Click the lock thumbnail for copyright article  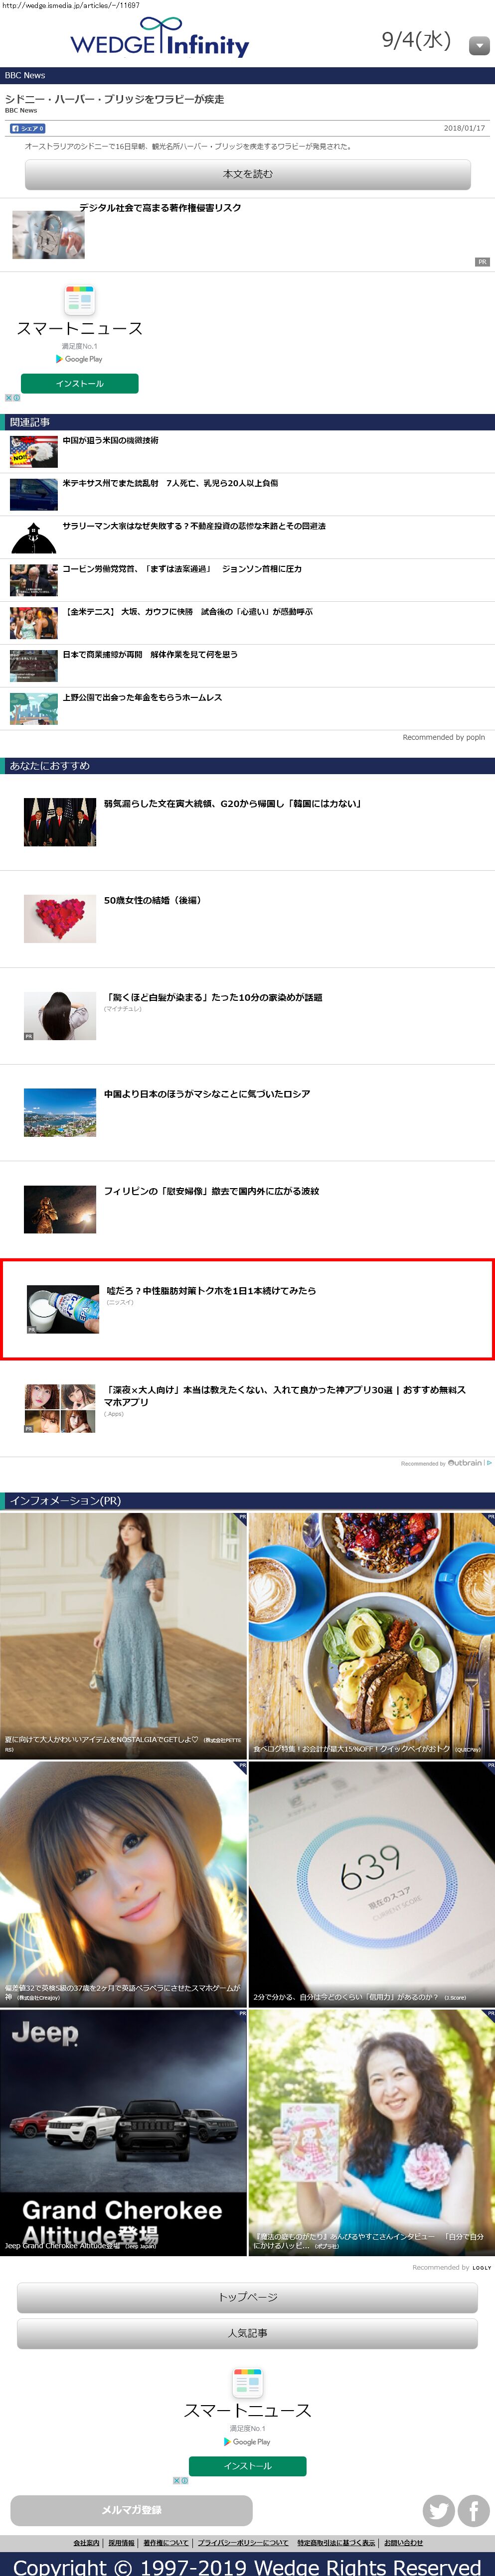[48, 234]
